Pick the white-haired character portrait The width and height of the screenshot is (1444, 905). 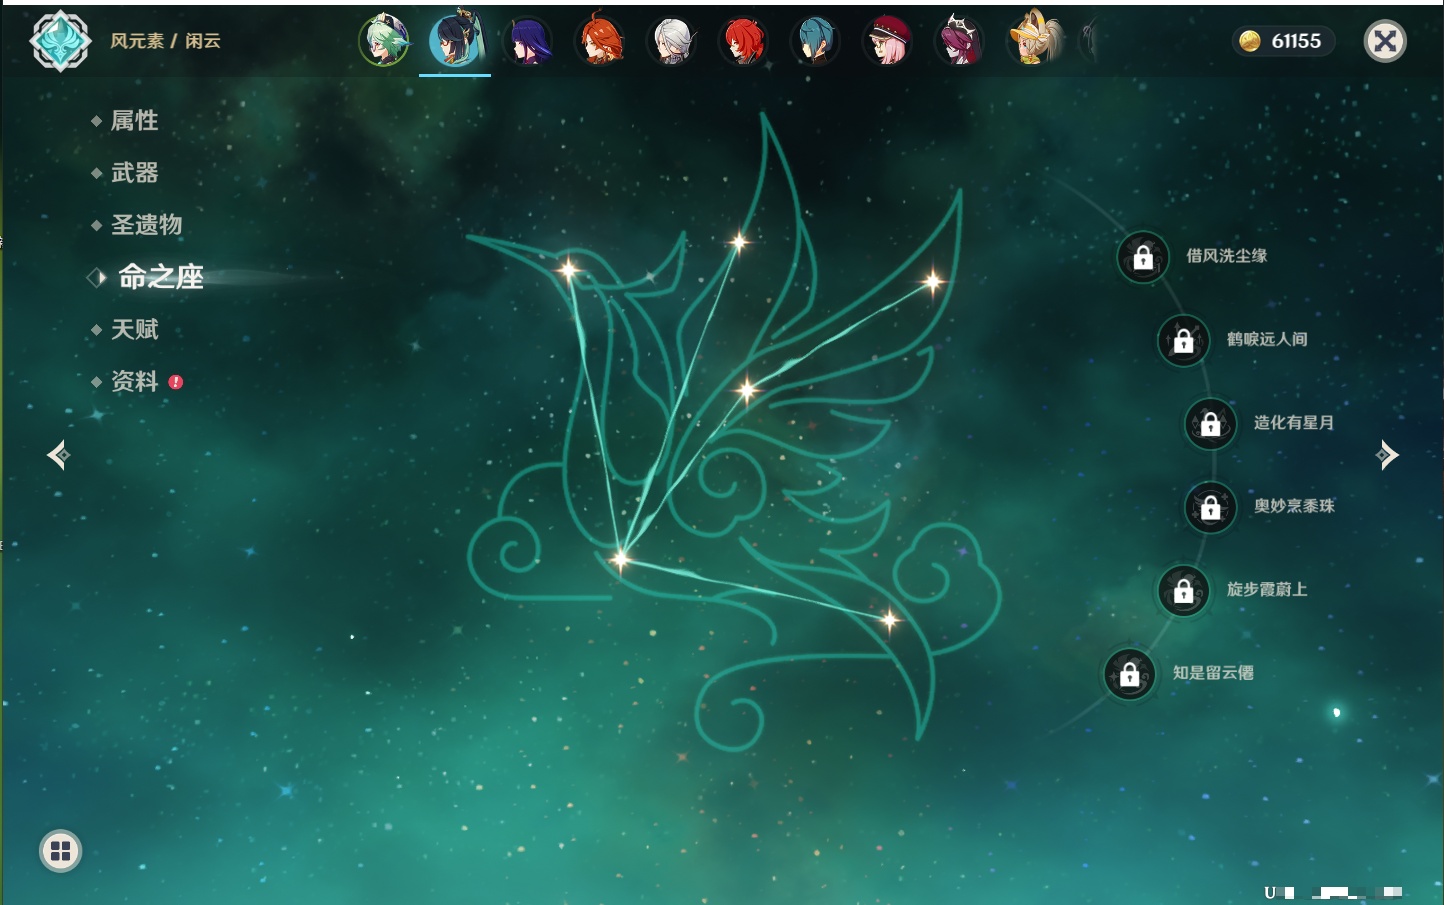(672, 41)
